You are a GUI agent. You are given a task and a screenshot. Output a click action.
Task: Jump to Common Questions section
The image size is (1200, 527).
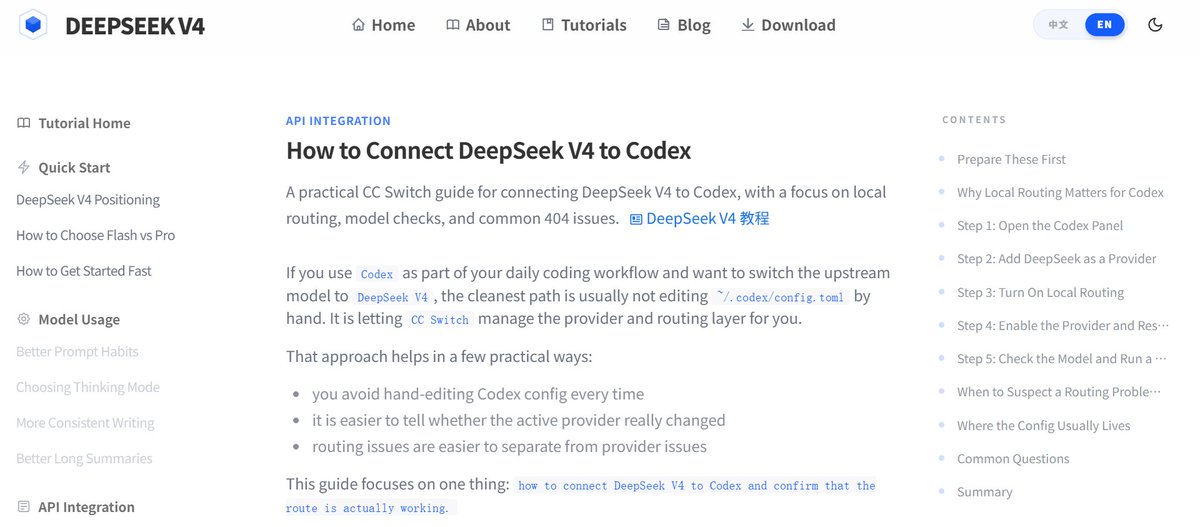point(1013,458)
